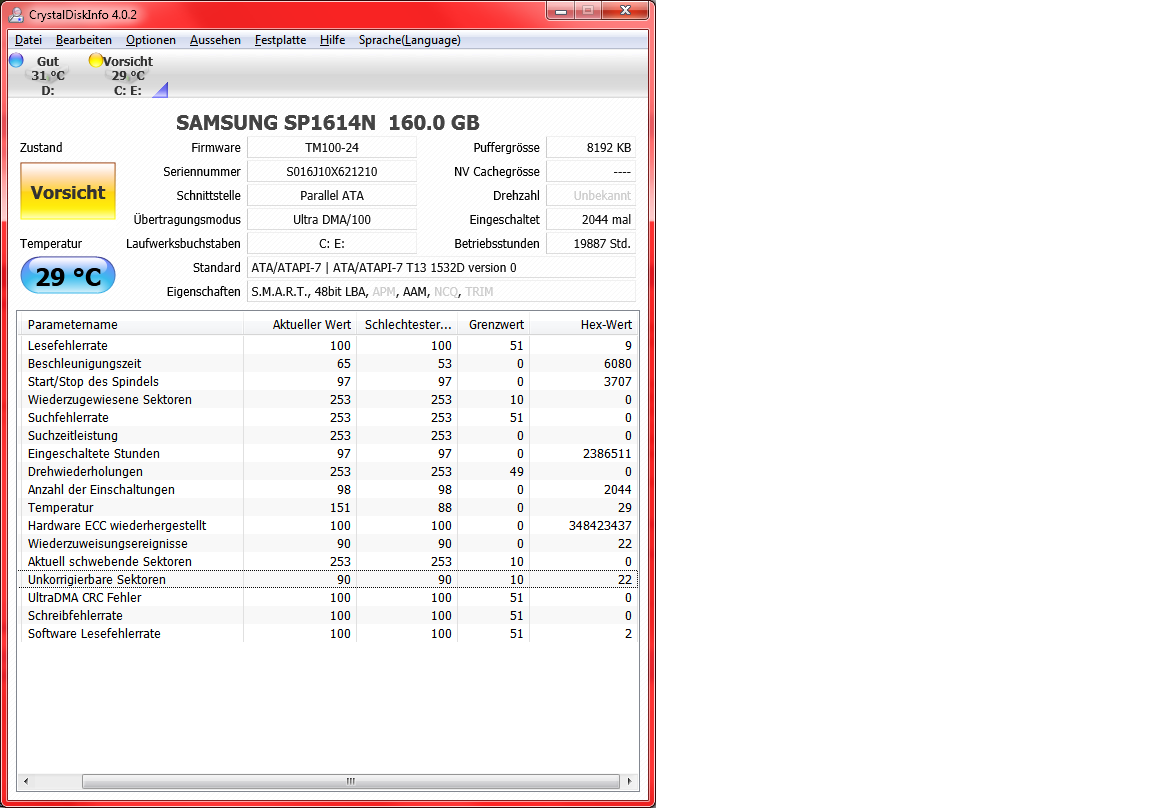Click the Schnittstelle field Parallel ATA

point(332,195)
